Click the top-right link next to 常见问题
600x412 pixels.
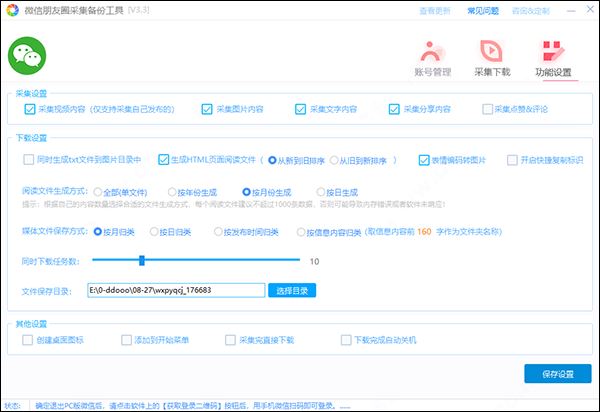pos(531,11)
